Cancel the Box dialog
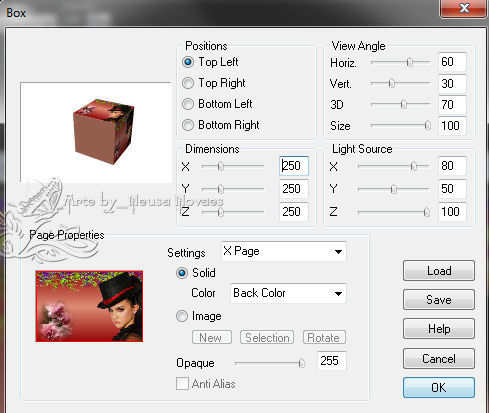This screenshot has height=413, width=489. pyautogui.click(x=439, y=359)
